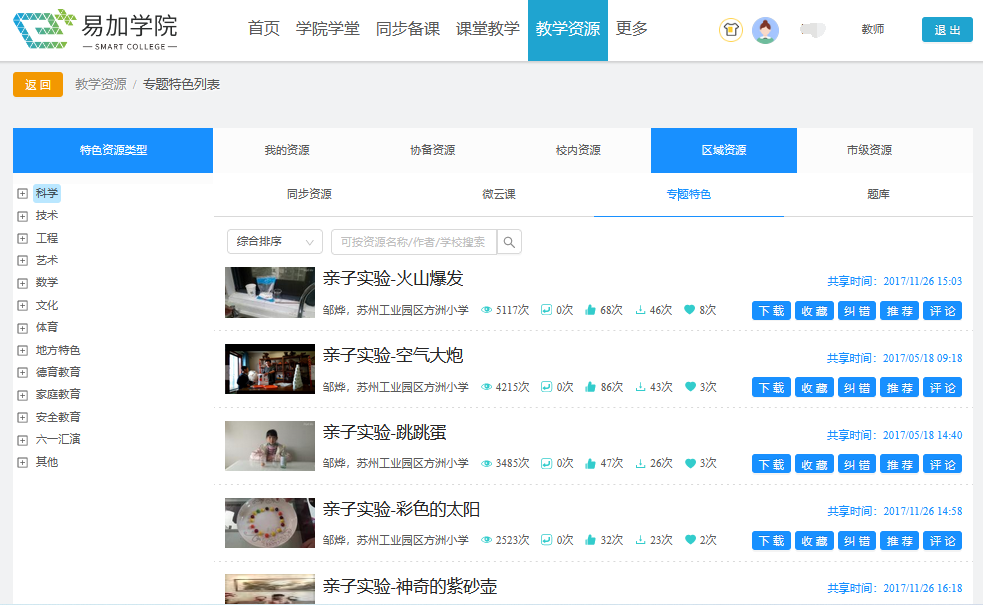The image size is (983, 605).
Task: Open the 亲子实验-火山爆发 video thumbnail
Action: [270, 292]
